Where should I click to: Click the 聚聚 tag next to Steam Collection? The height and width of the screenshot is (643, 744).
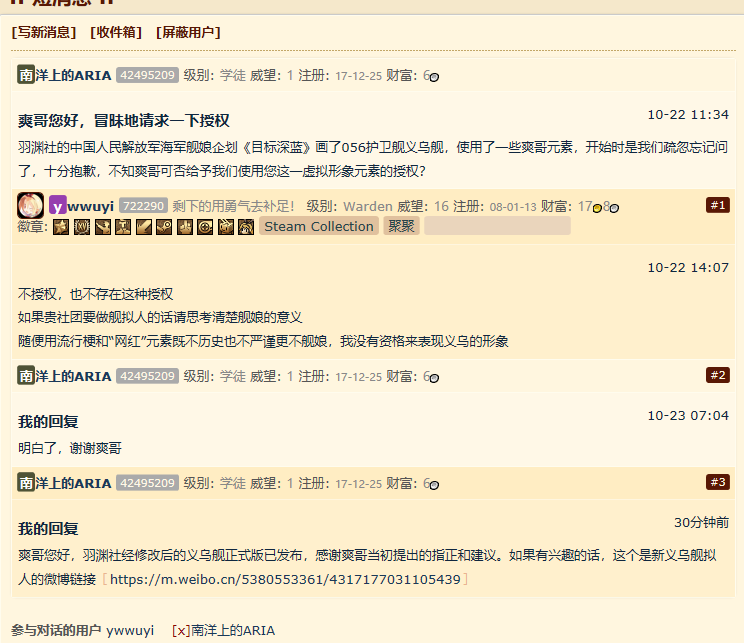401,227
